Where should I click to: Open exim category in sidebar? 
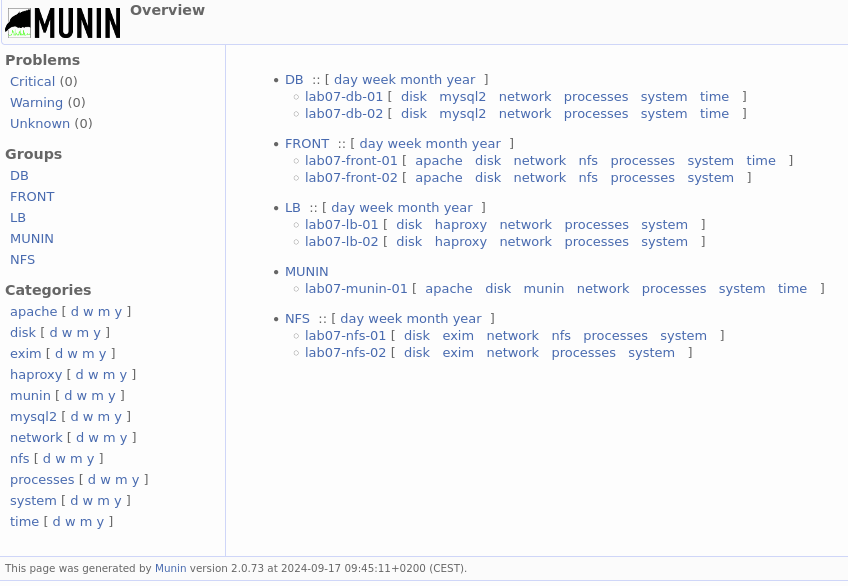[25, 354]
